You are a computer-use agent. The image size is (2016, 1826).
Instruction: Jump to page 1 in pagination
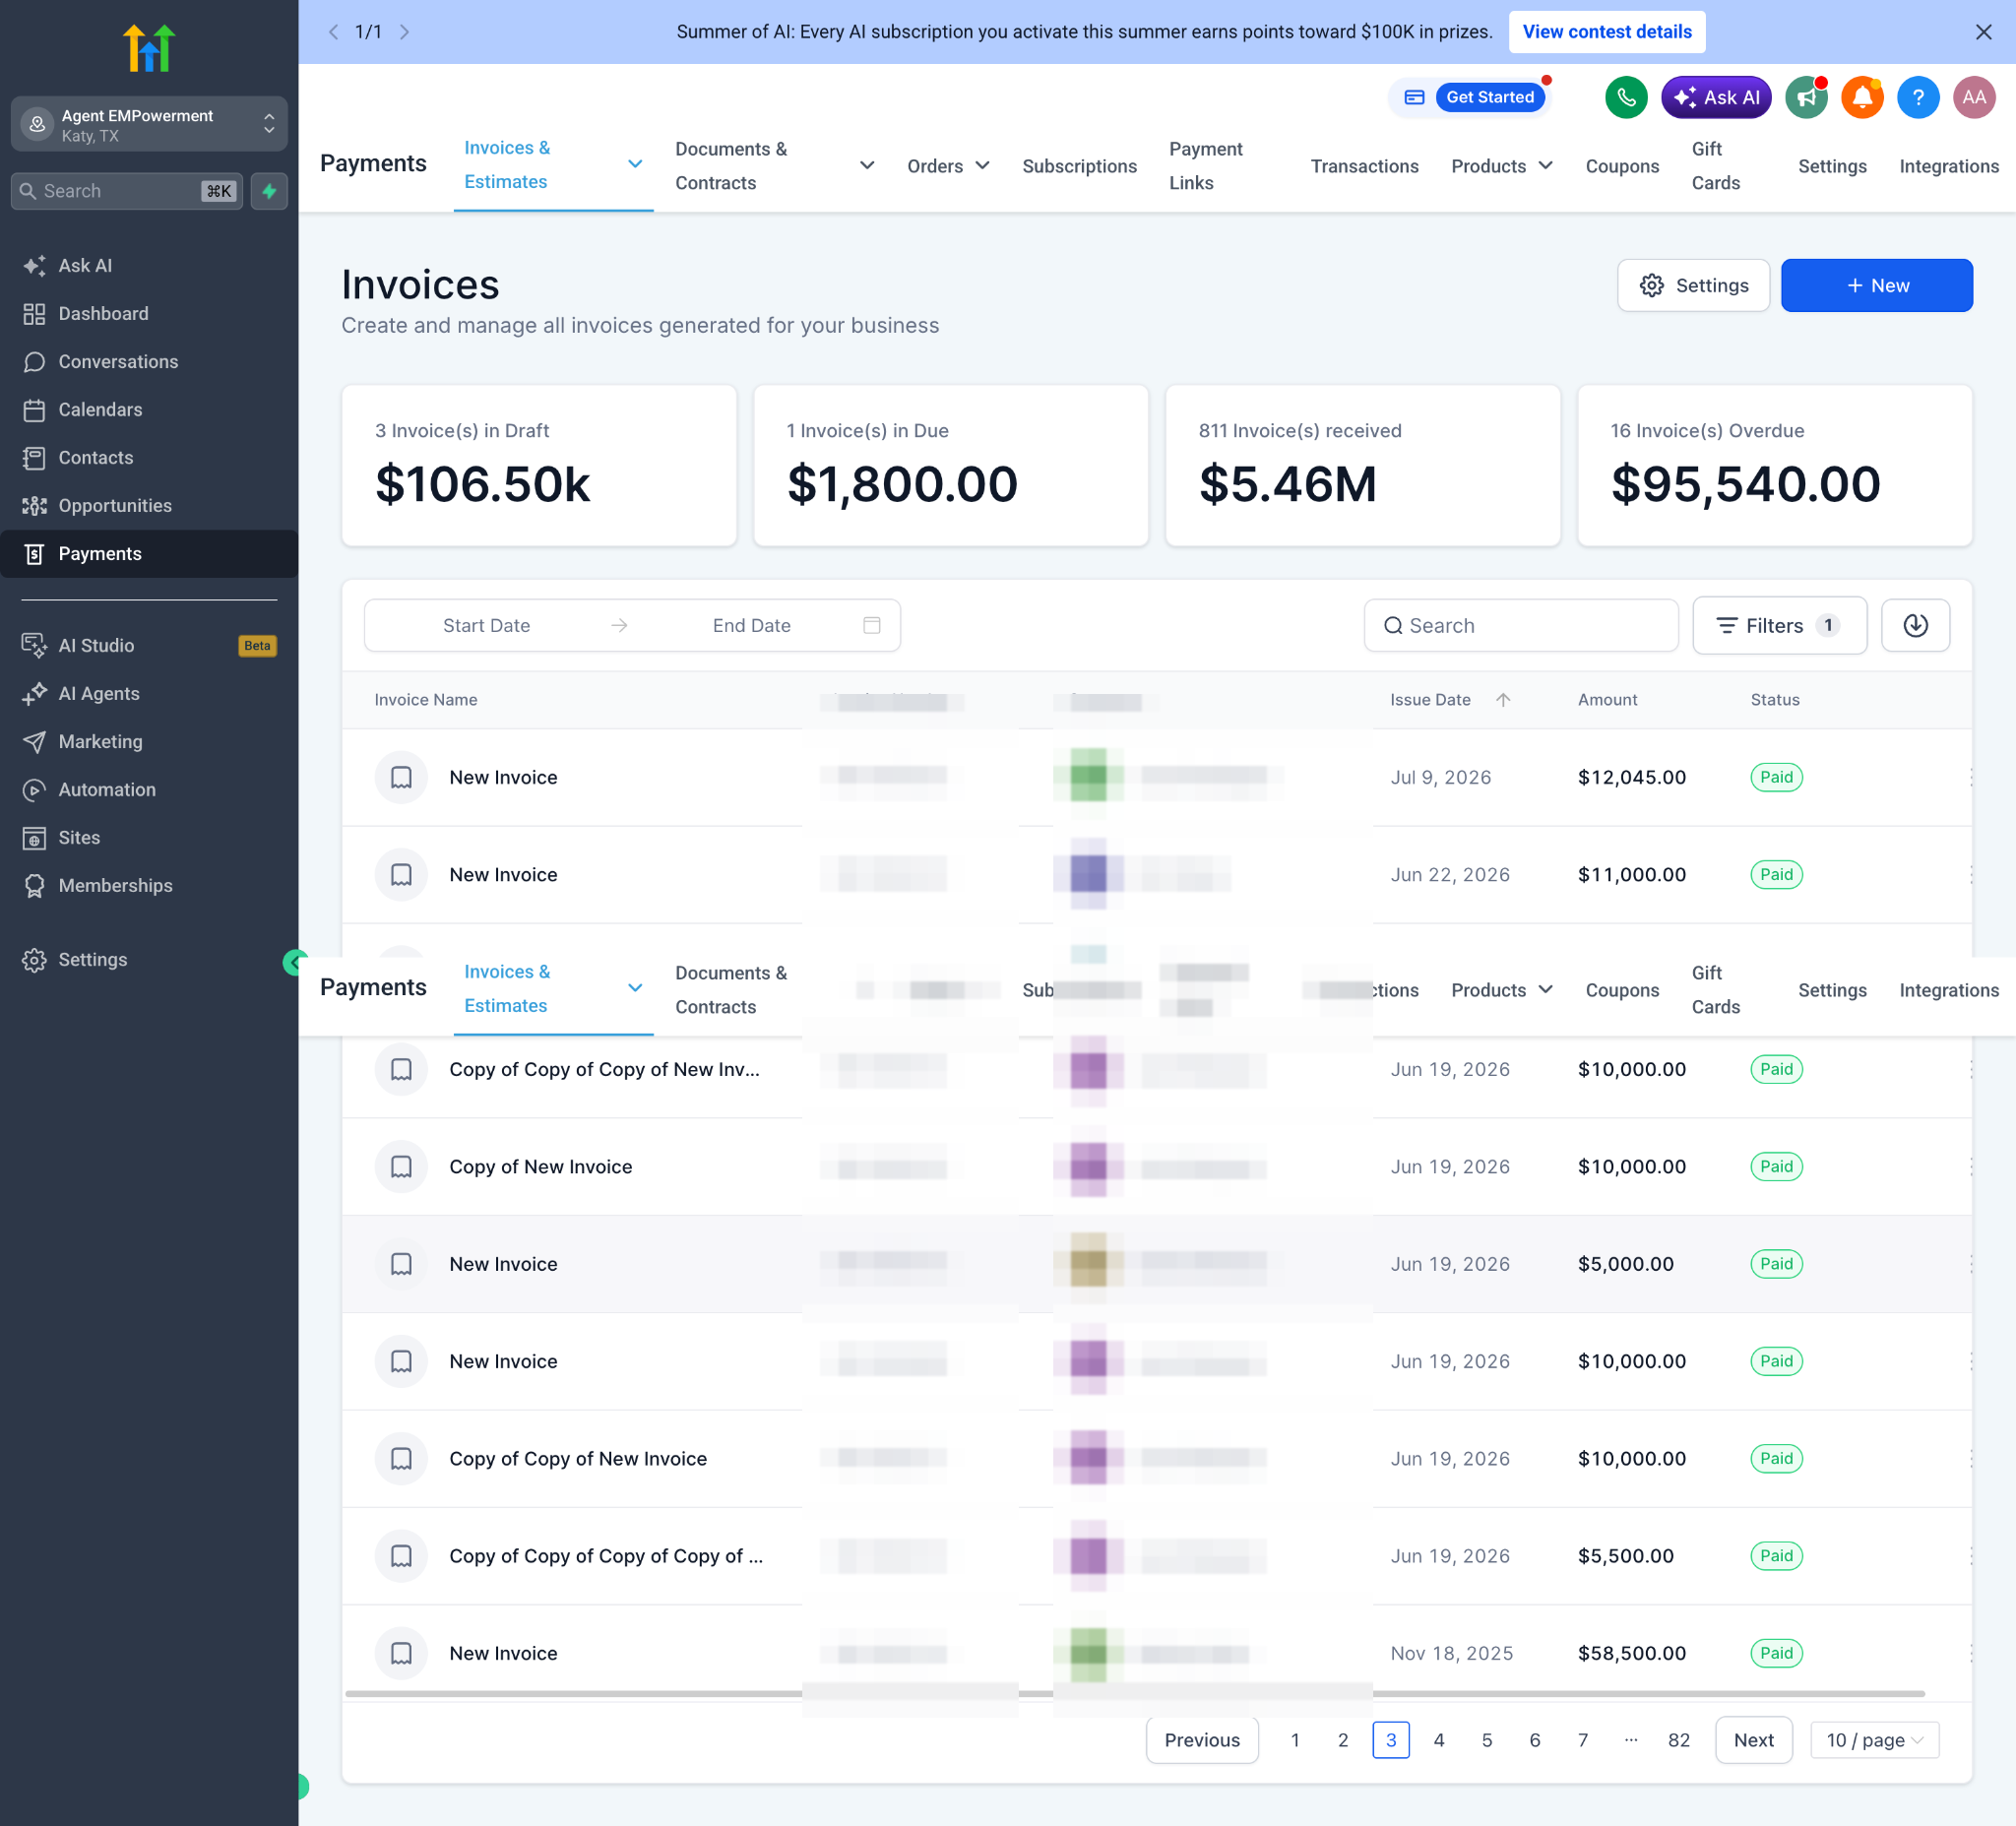[x=1295, y=1740]
